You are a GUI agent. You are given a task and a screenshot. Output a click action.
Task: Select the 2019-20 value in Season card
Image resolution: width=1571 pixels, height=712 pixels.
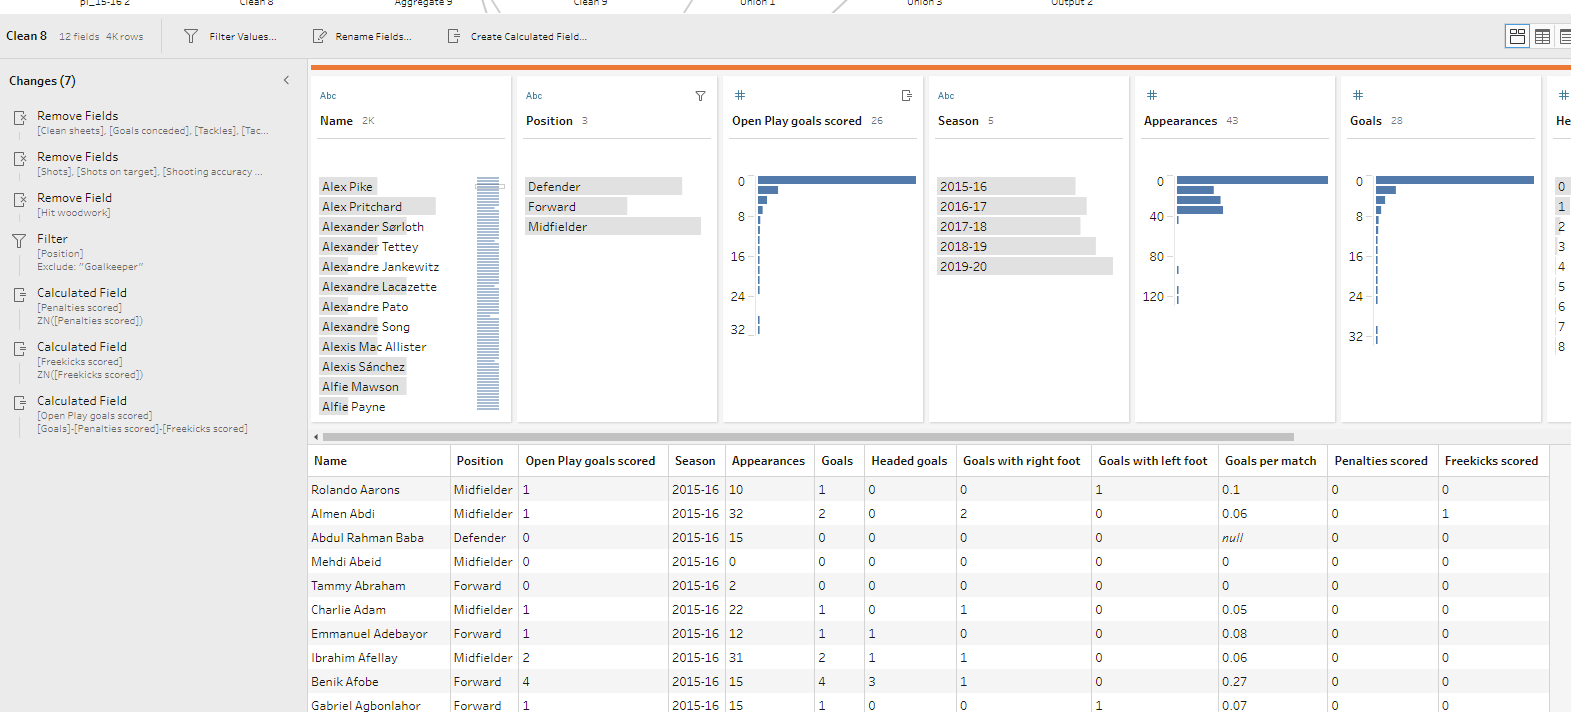(x=963, y=267)
